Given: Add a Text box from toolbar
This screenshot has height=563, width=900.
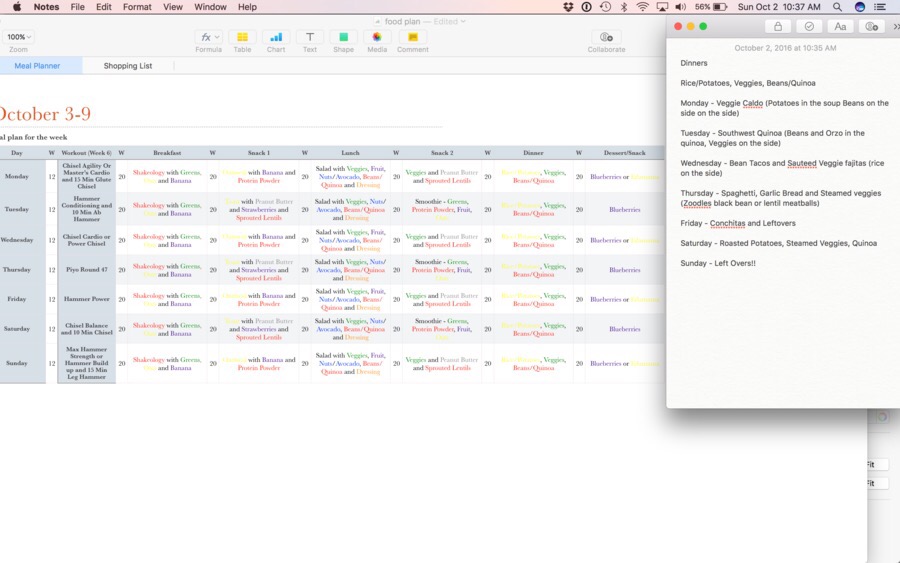Looking at the screenshot, I should [x=310, y=37].
